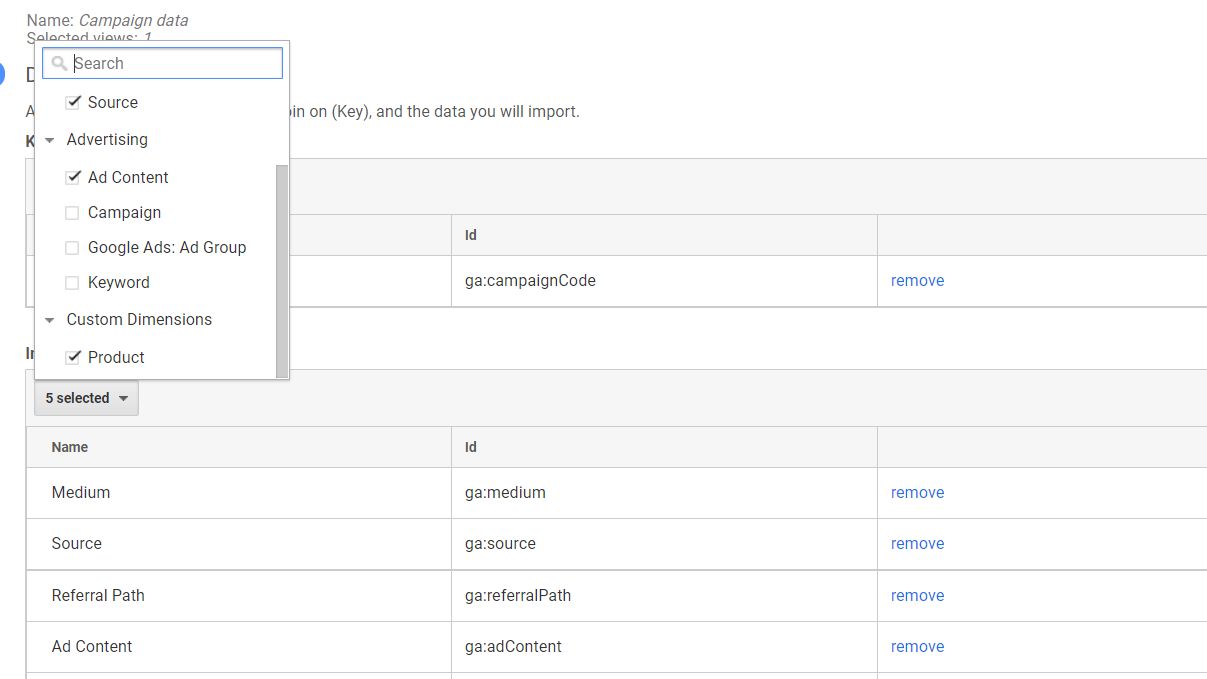
Task: Remove the Medium imported dimension
Action: pyautogui.click(x=916, y=492)
